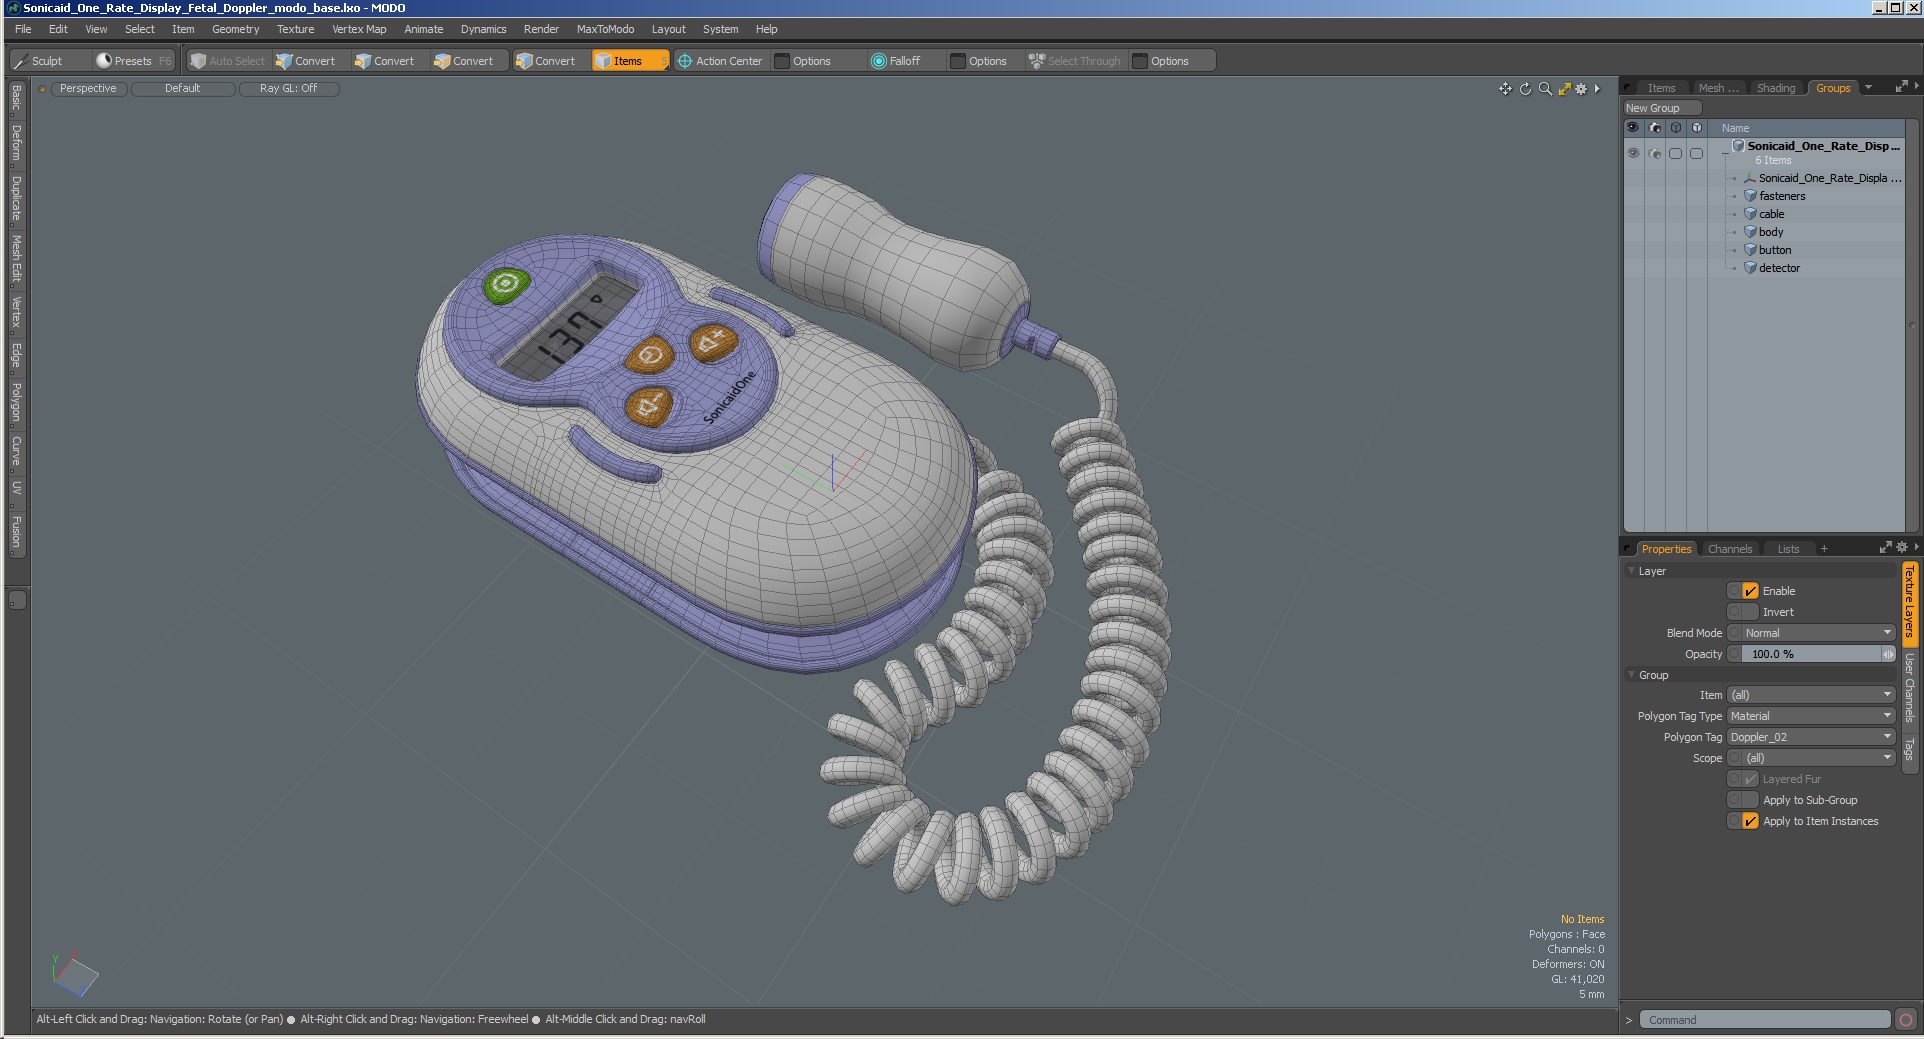Add a new properties tab with plus

tap(1824, 549)
